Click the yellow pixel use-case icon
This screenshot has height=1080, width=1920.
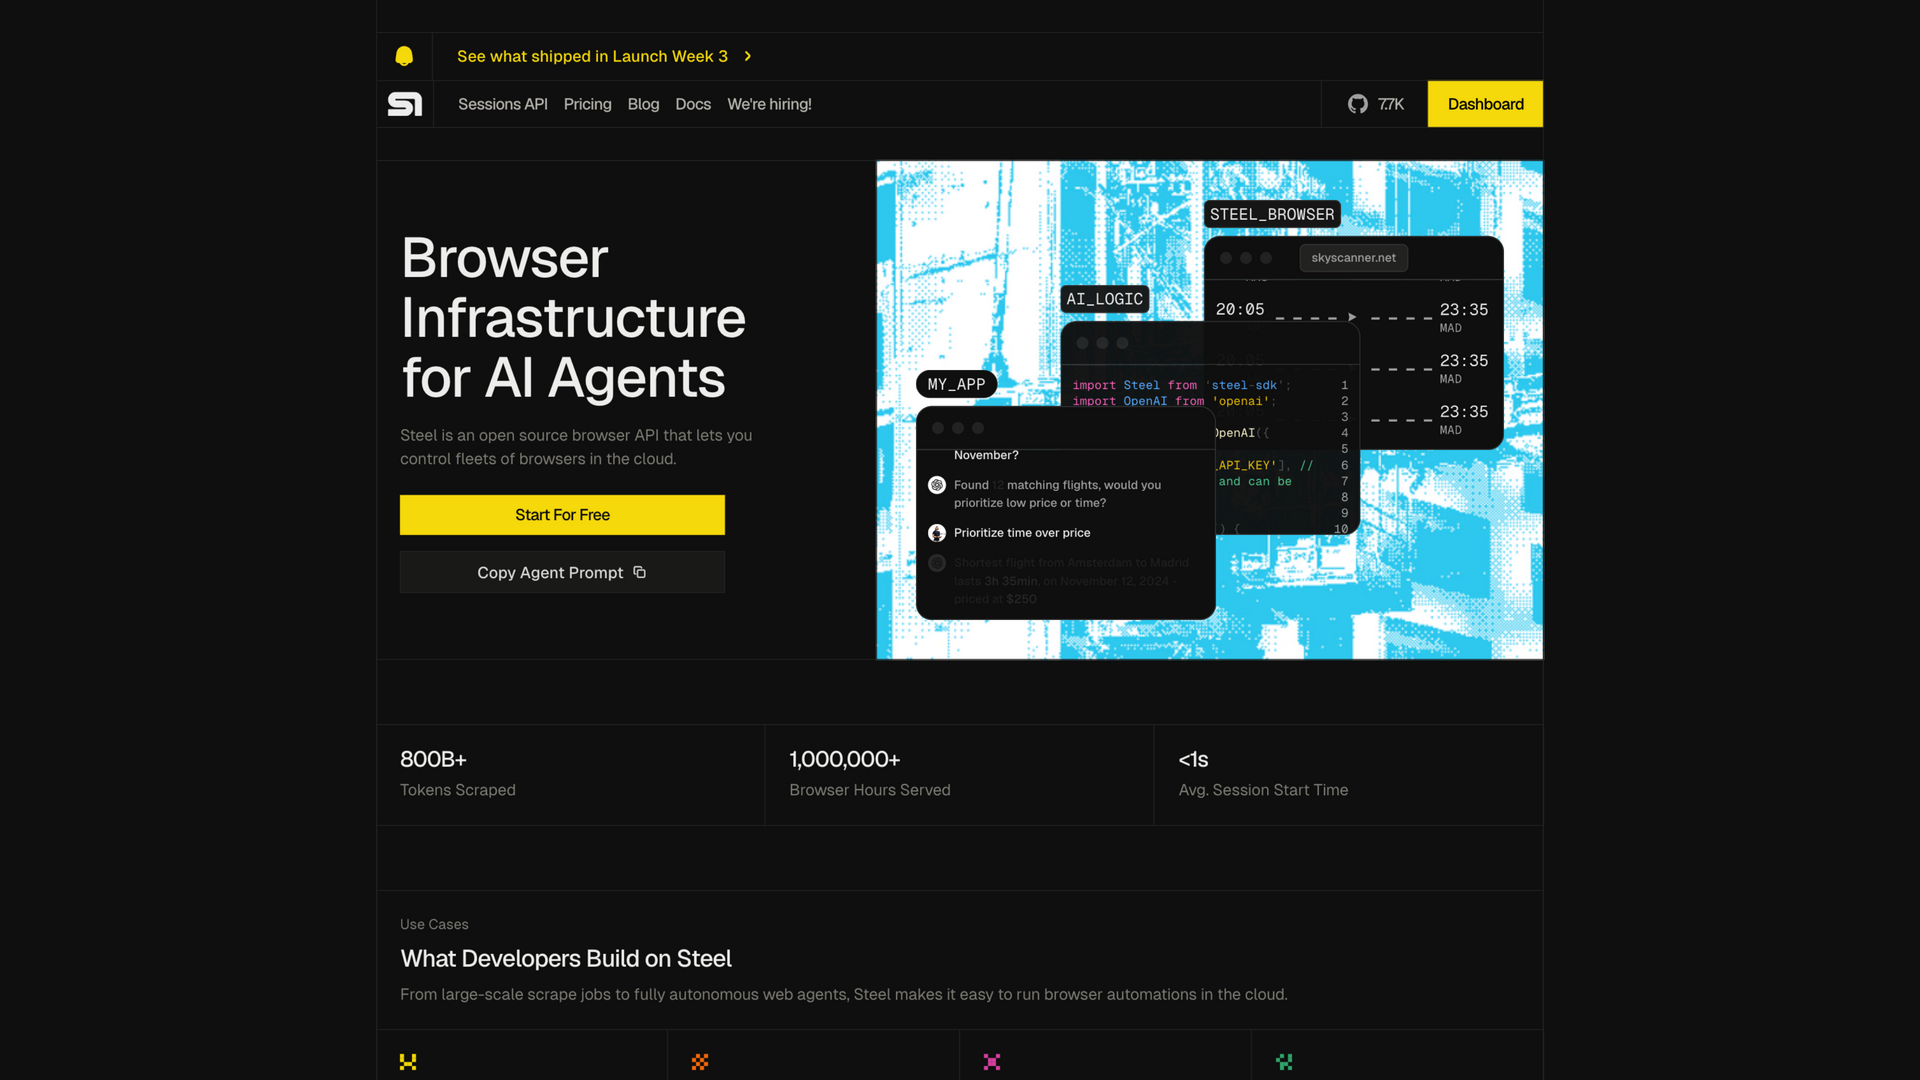(408, 1062)
